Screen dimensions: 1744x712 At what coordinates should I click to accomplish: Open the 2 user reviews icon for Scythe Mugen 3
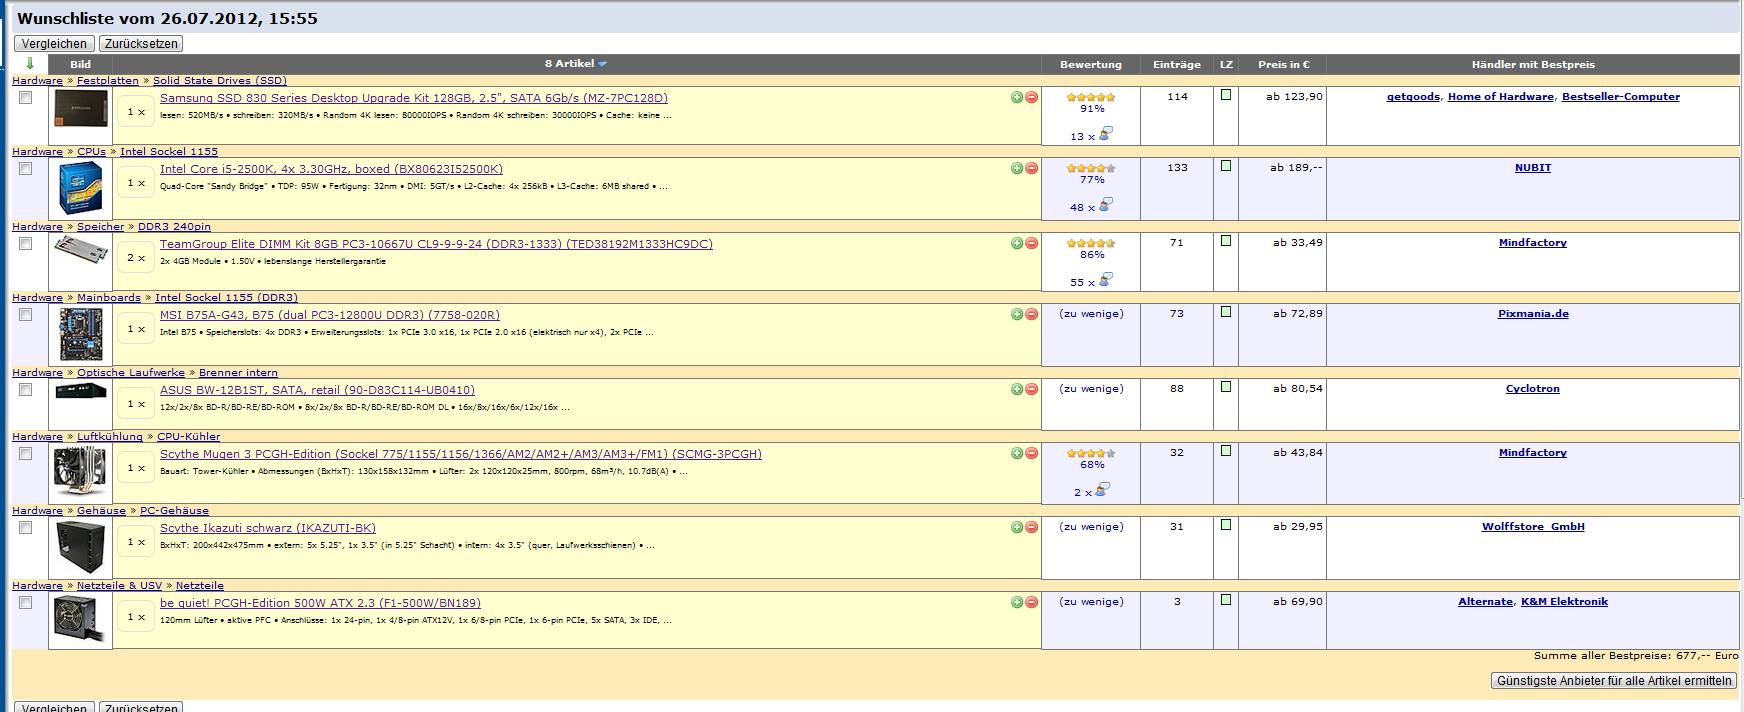tap(1105, 490)
